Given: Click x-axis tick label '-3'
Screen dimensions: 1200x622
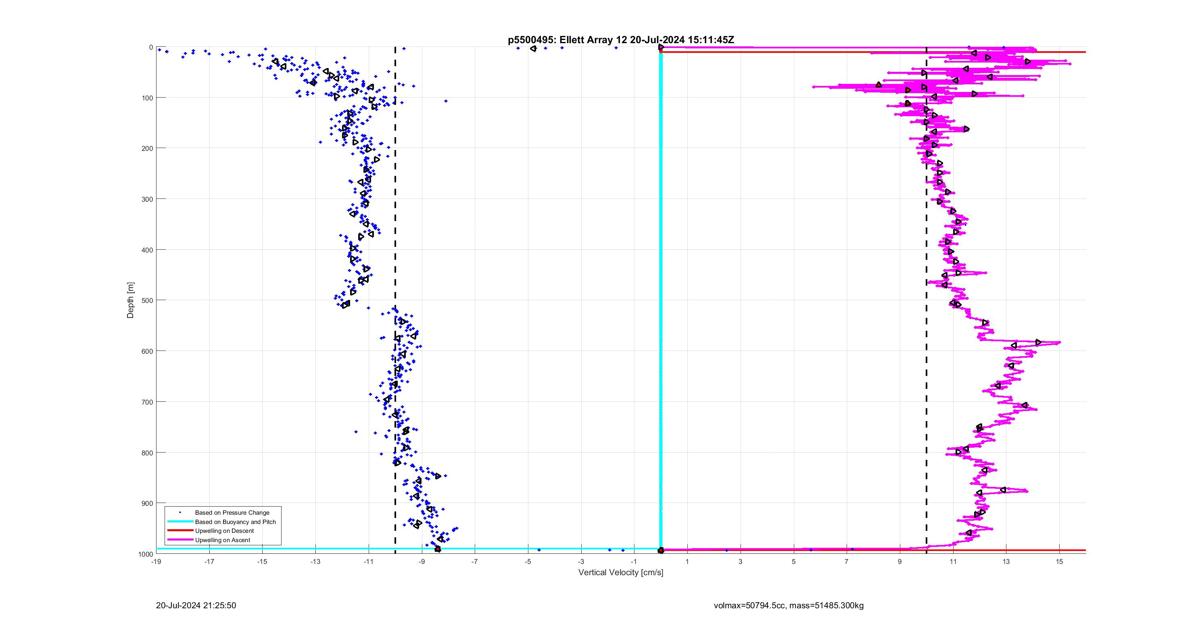Looking at the screenshot, I should [581, 561].
